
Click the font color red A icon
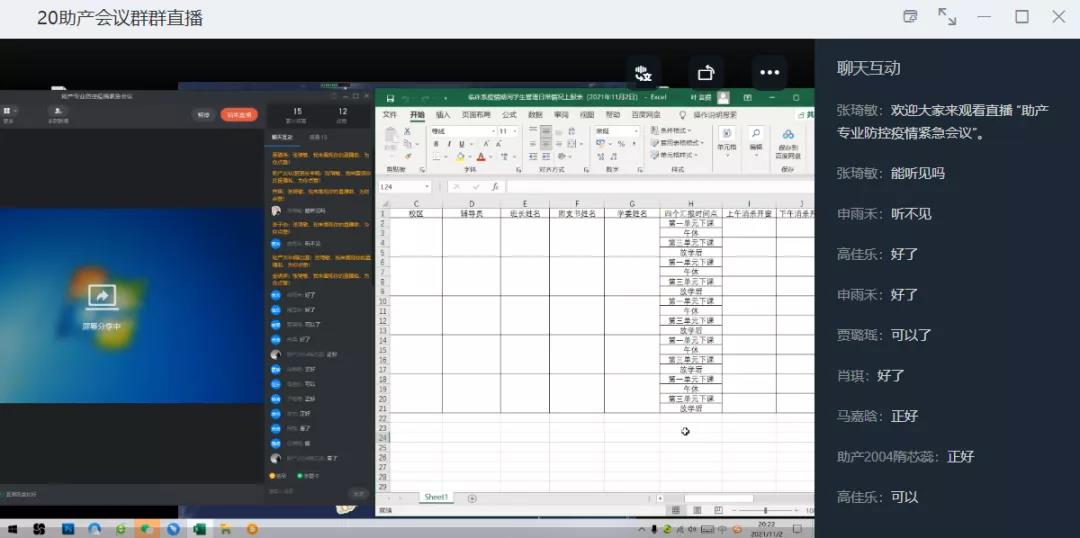pos(481,157)
